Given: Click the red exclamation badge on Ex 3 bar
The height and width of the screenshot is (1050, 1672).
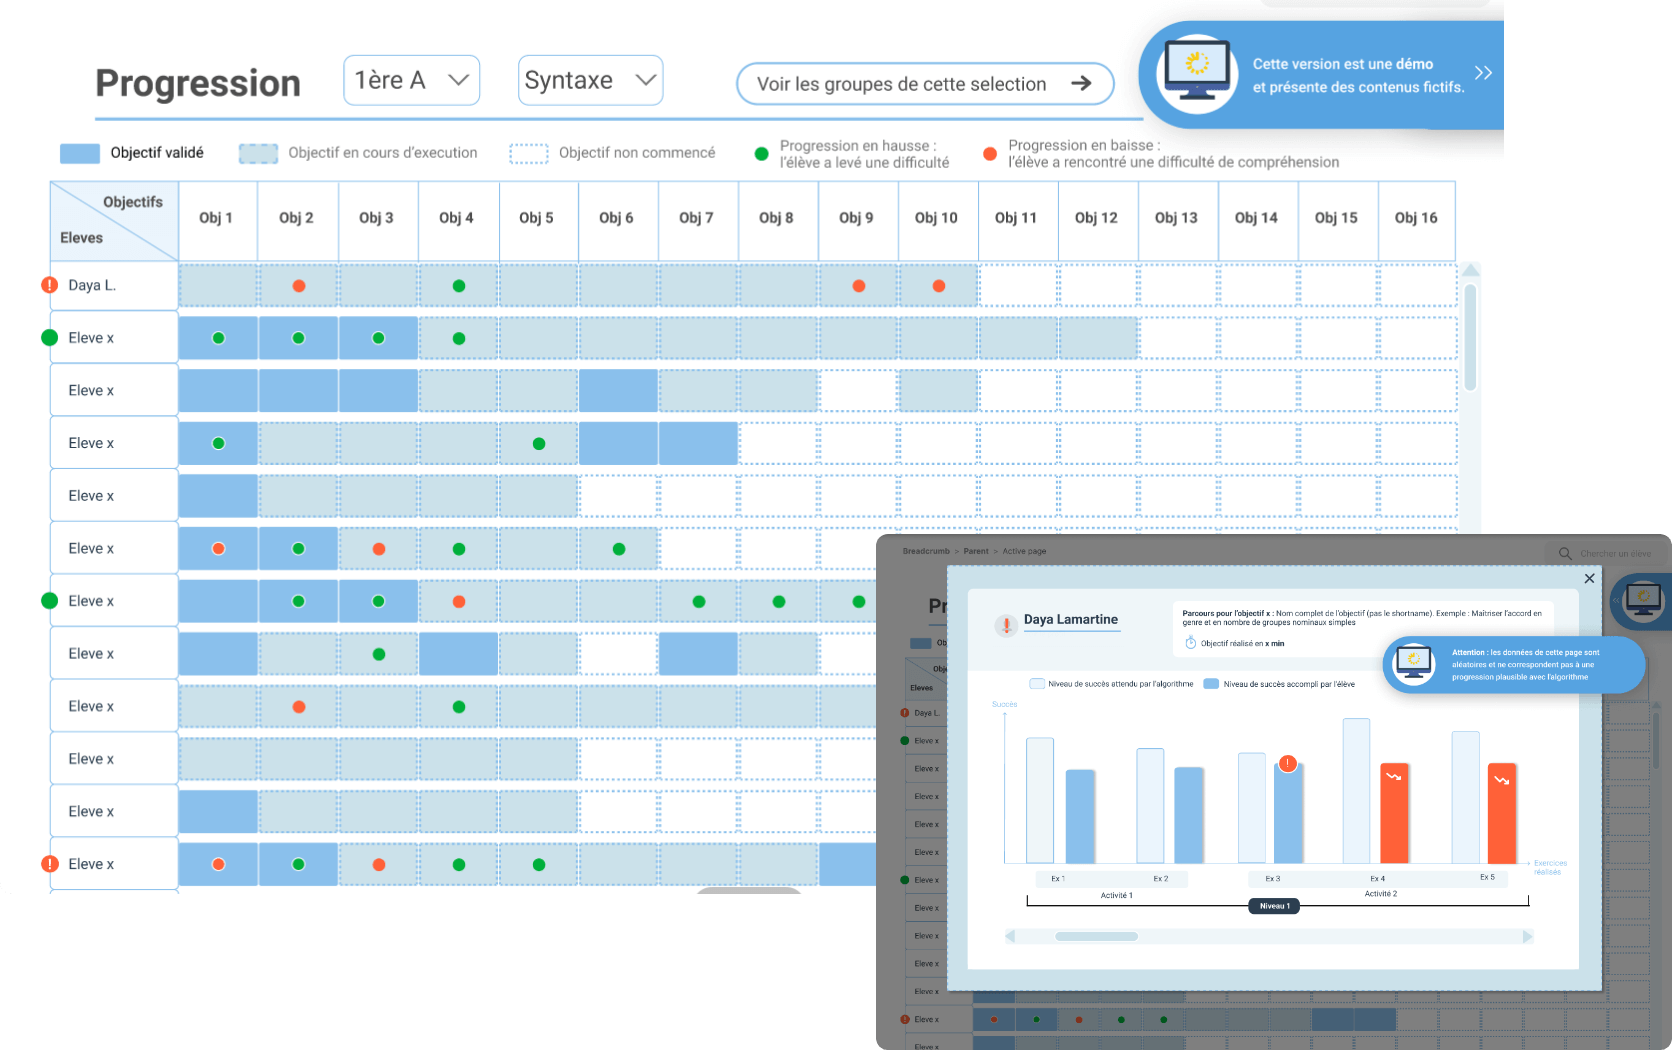Looking at the screenshot, I should [1288, 764].
